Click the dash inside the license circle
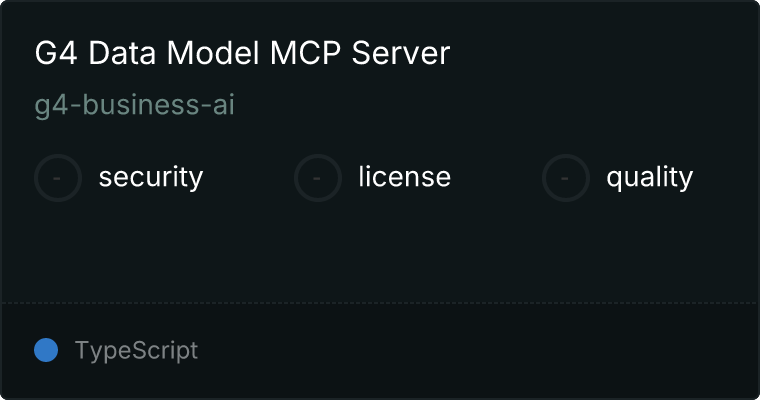 point(317,178)
